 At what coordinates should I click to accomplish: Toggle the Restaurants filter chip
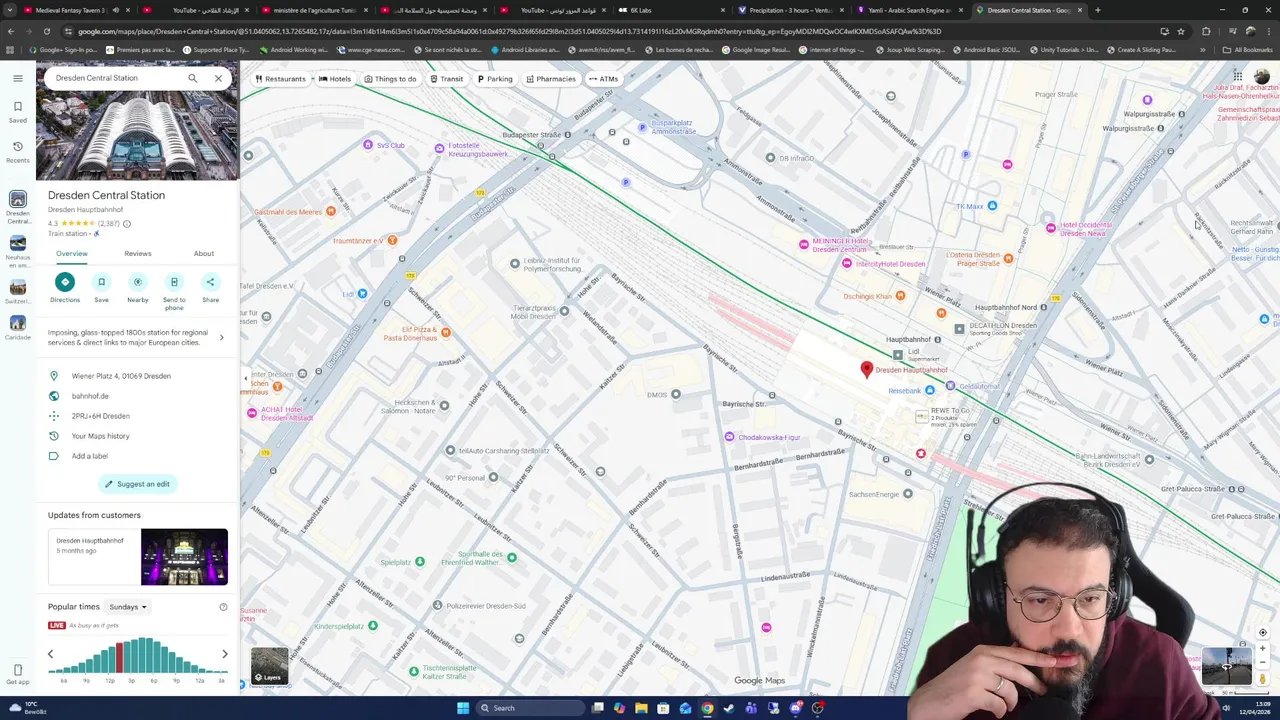pos(280,79)
